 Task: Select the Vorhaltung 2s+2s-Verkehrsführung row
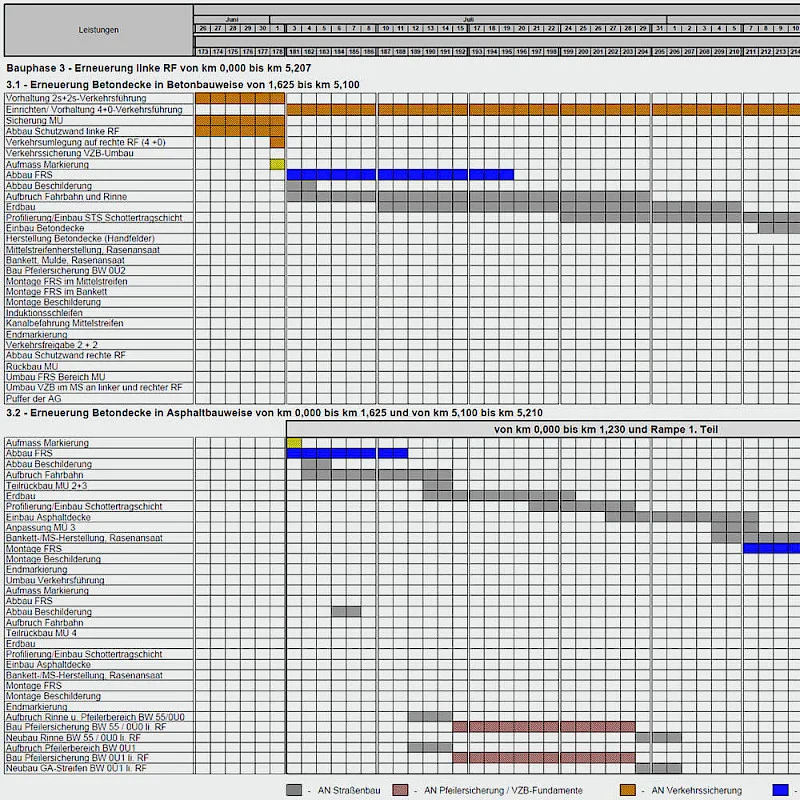[x=99, y=98]
